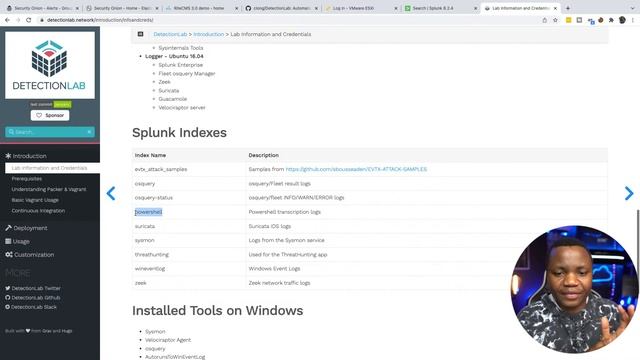Click the Introduction breadcrumb link
The width and height of the screenshot is (640, 360).
point(209,34)
